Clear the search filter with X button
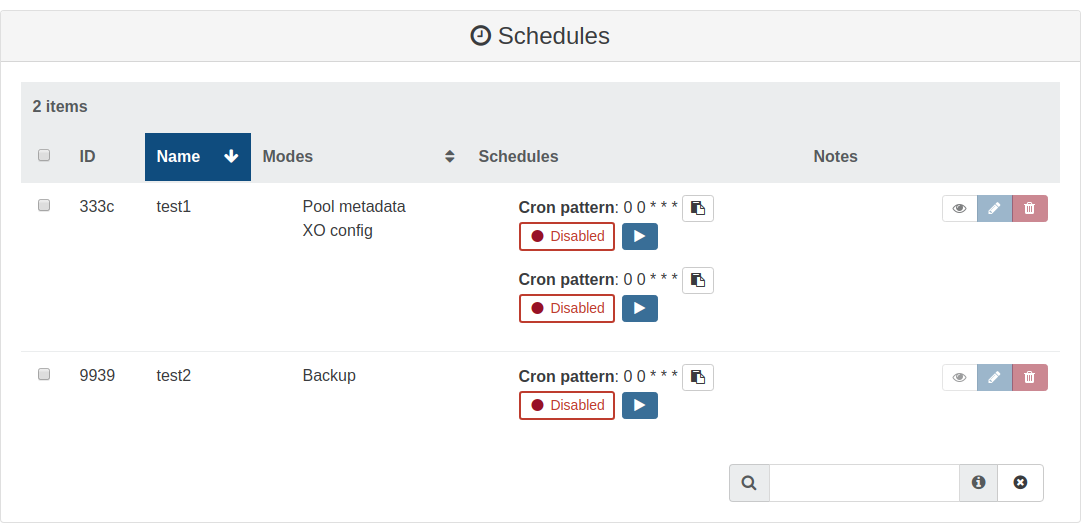The height and width of the screenshot is (532, 1085). [x=1020, y=483]
